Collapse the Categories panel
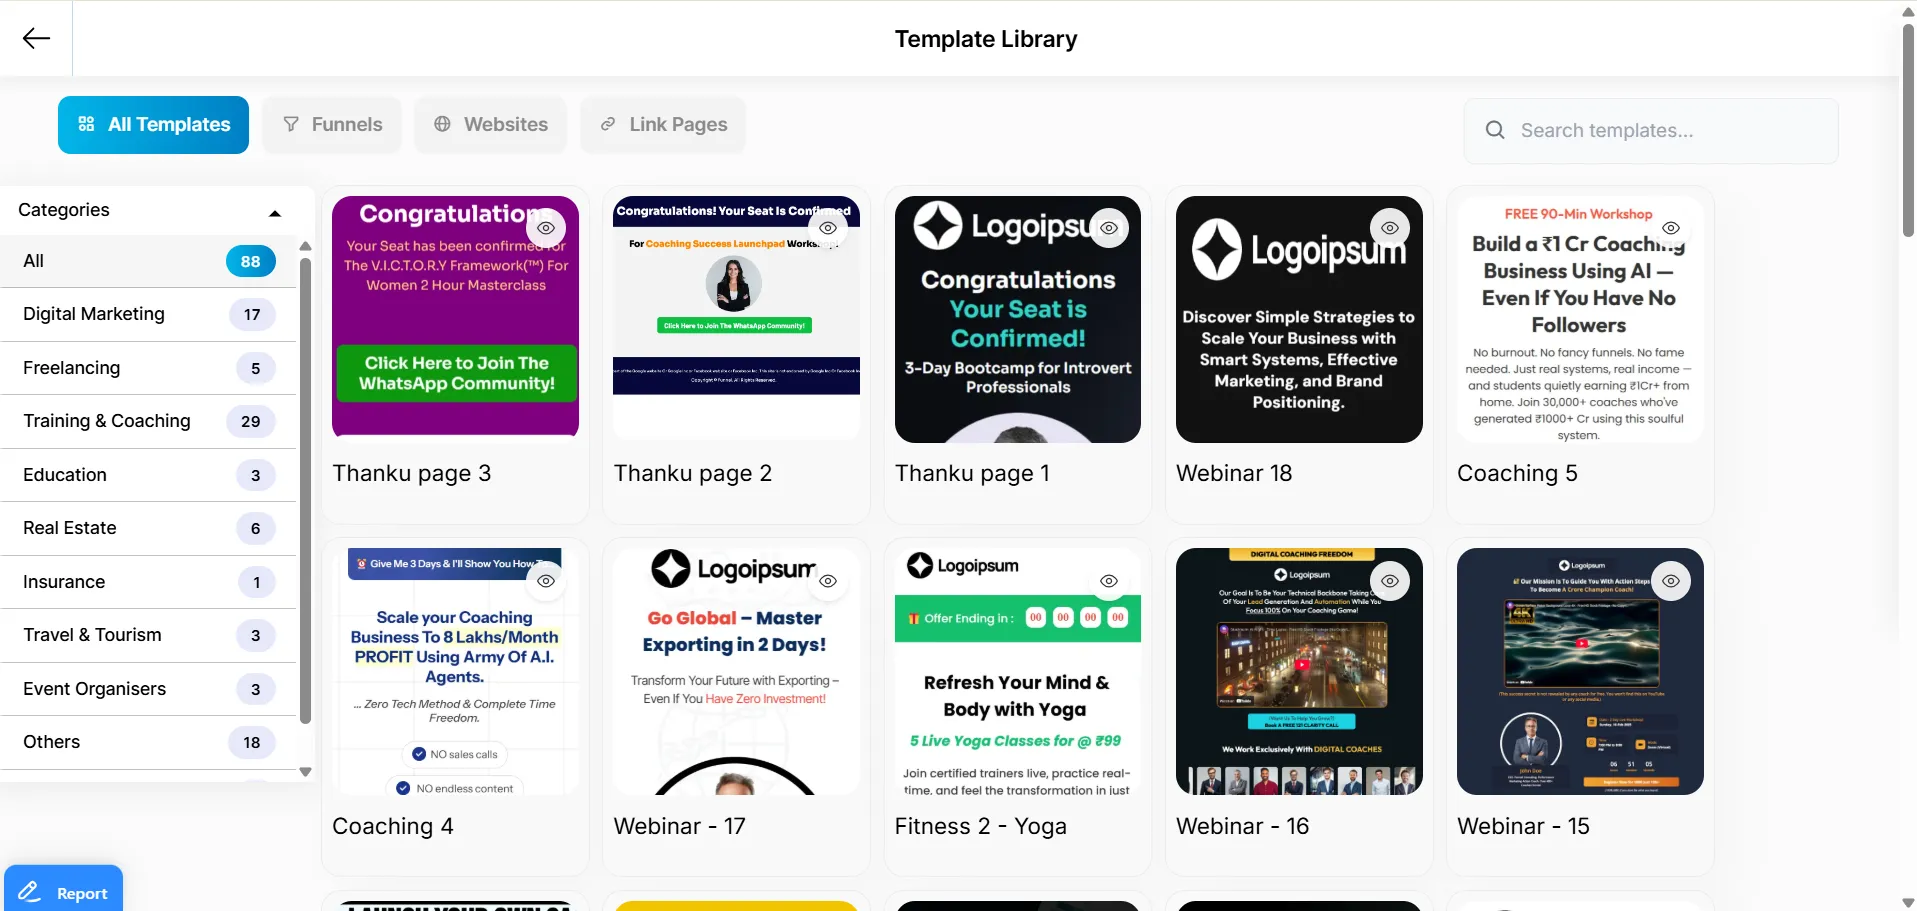1917x911 pixels. tap(275, 212)
